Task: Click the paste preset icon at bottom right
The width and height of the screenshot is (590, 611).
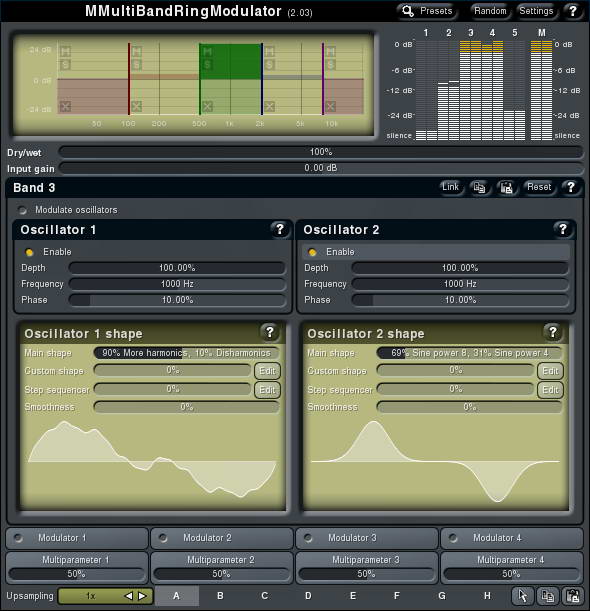Action: coord(572,596)
